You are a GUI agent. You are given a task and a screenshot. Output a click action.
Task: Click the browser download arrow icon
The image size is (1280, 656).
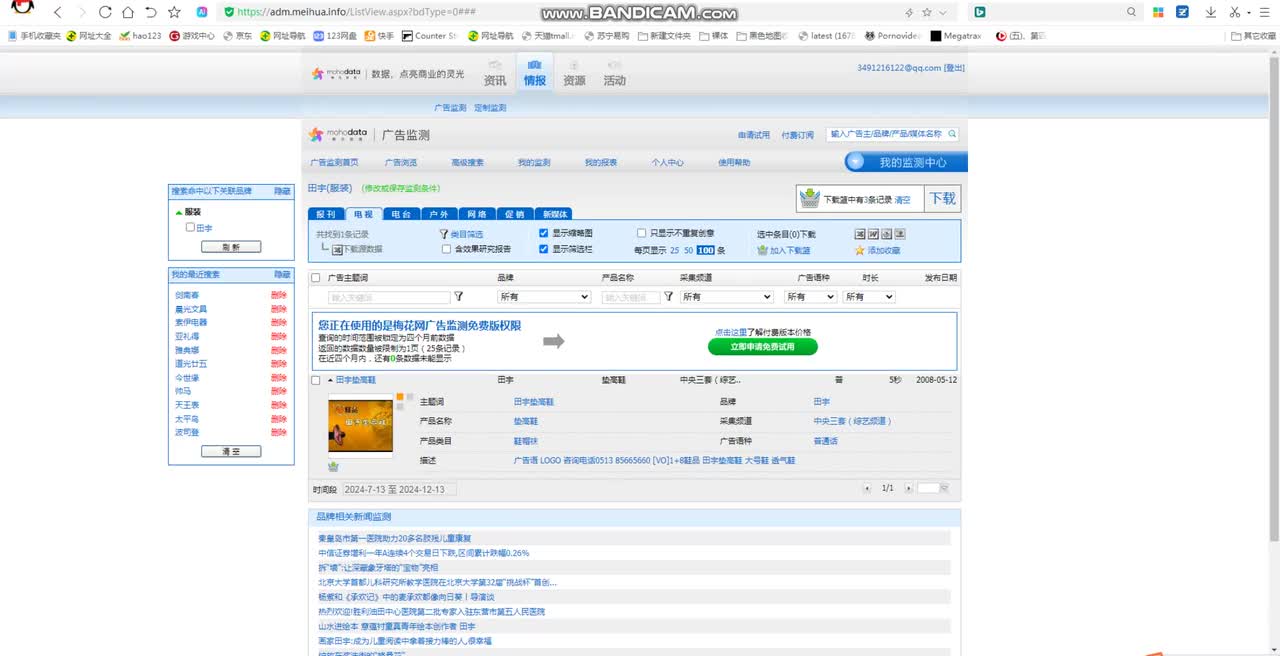(1211, 12)
